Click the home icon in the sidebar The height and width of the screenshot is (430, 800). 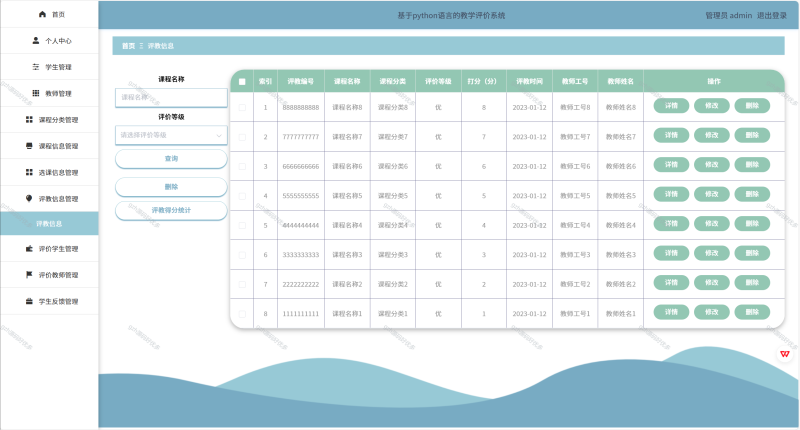[42, 14]
